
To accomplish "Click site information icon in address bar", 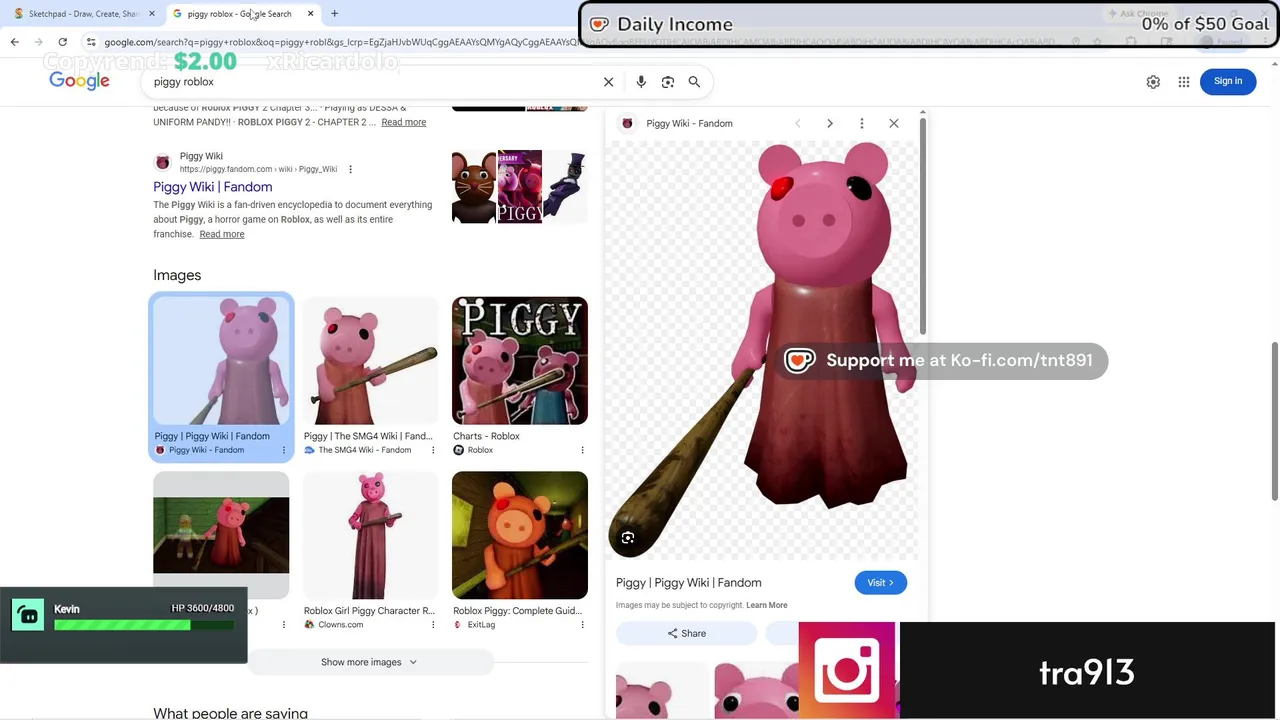I will pos(91,42).
